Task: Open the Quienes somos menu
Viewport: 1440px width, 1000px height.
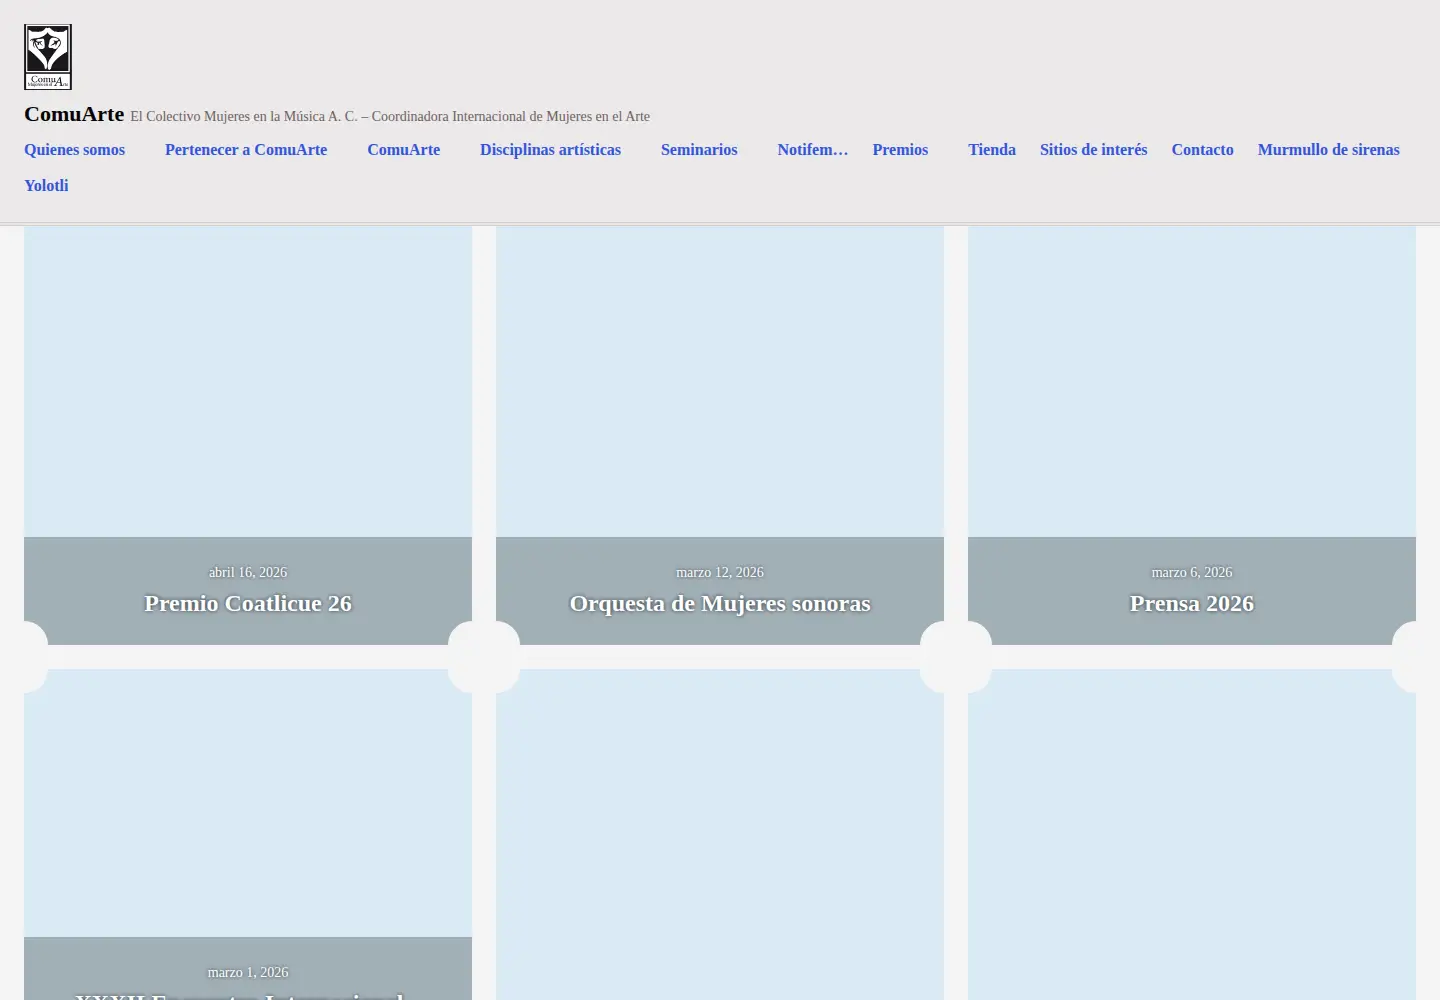Action: (75, 150)
